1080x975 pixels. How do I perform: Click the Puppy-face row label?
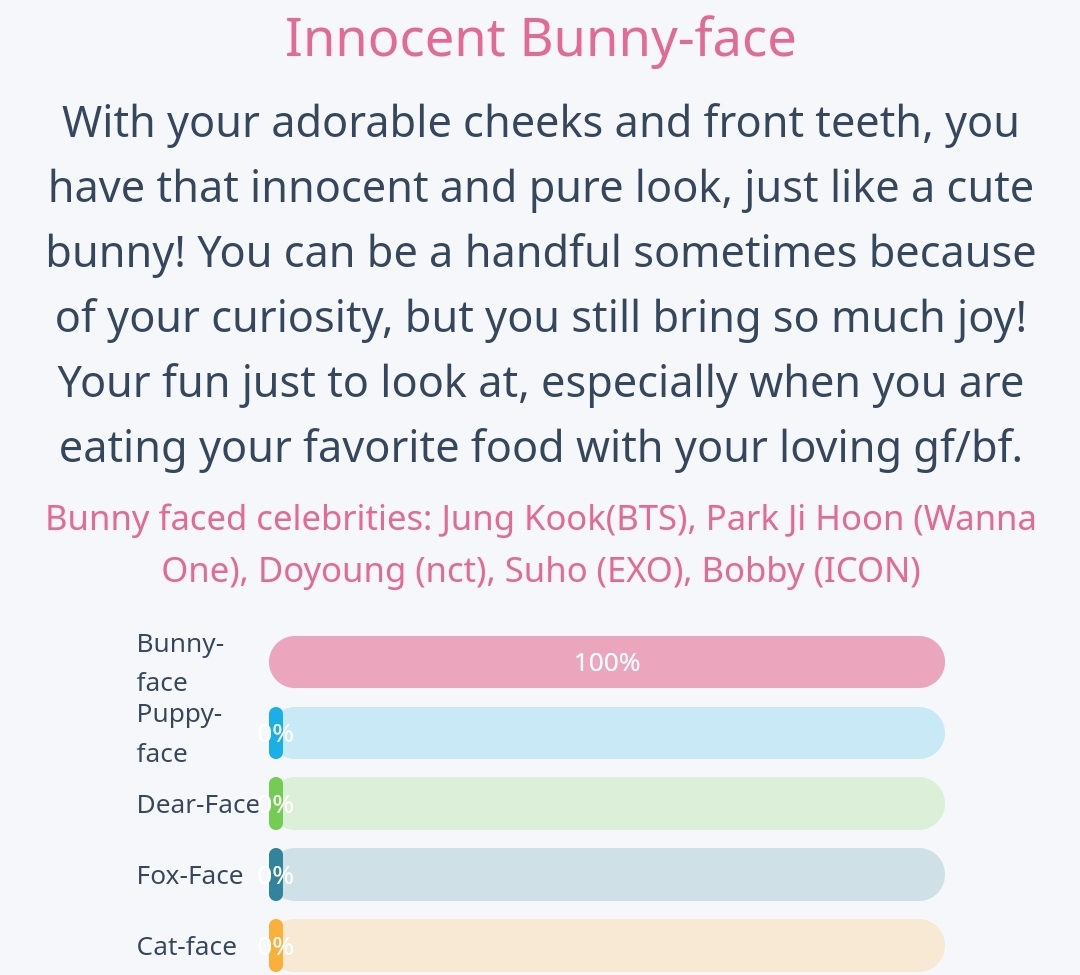(x=180, y=733)
